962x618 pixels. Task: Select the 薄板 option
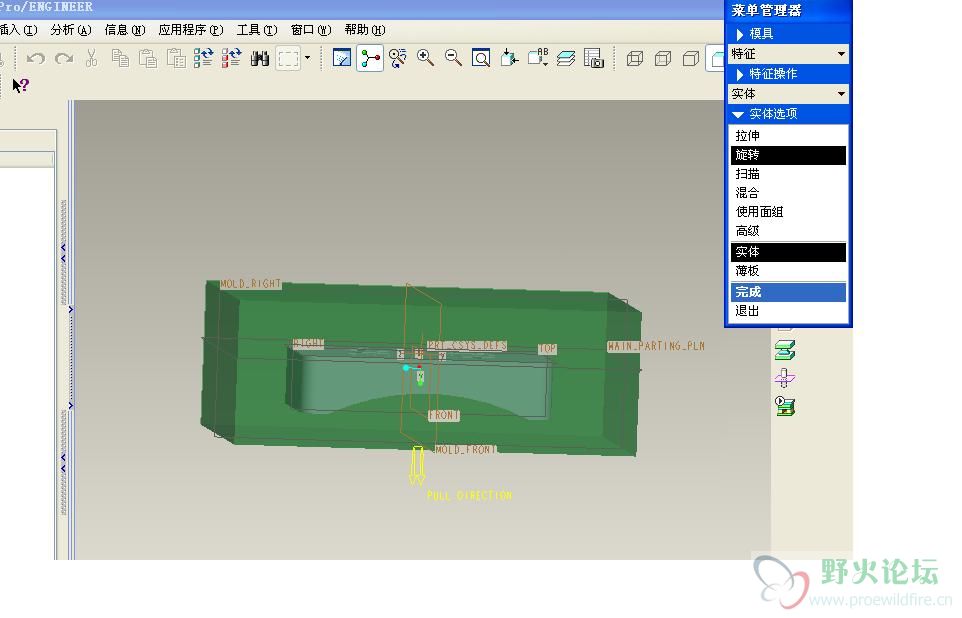(x=788, y=271)
